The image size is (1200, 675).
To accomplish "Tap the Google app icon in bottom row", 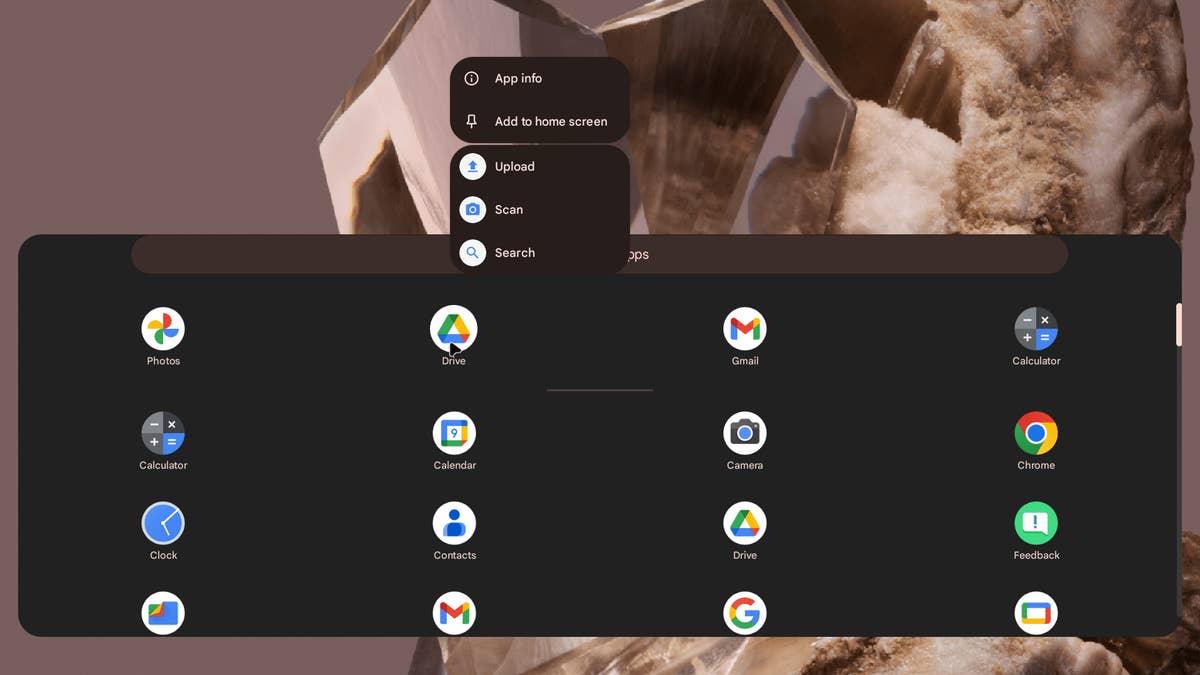I will pos(745,613).
